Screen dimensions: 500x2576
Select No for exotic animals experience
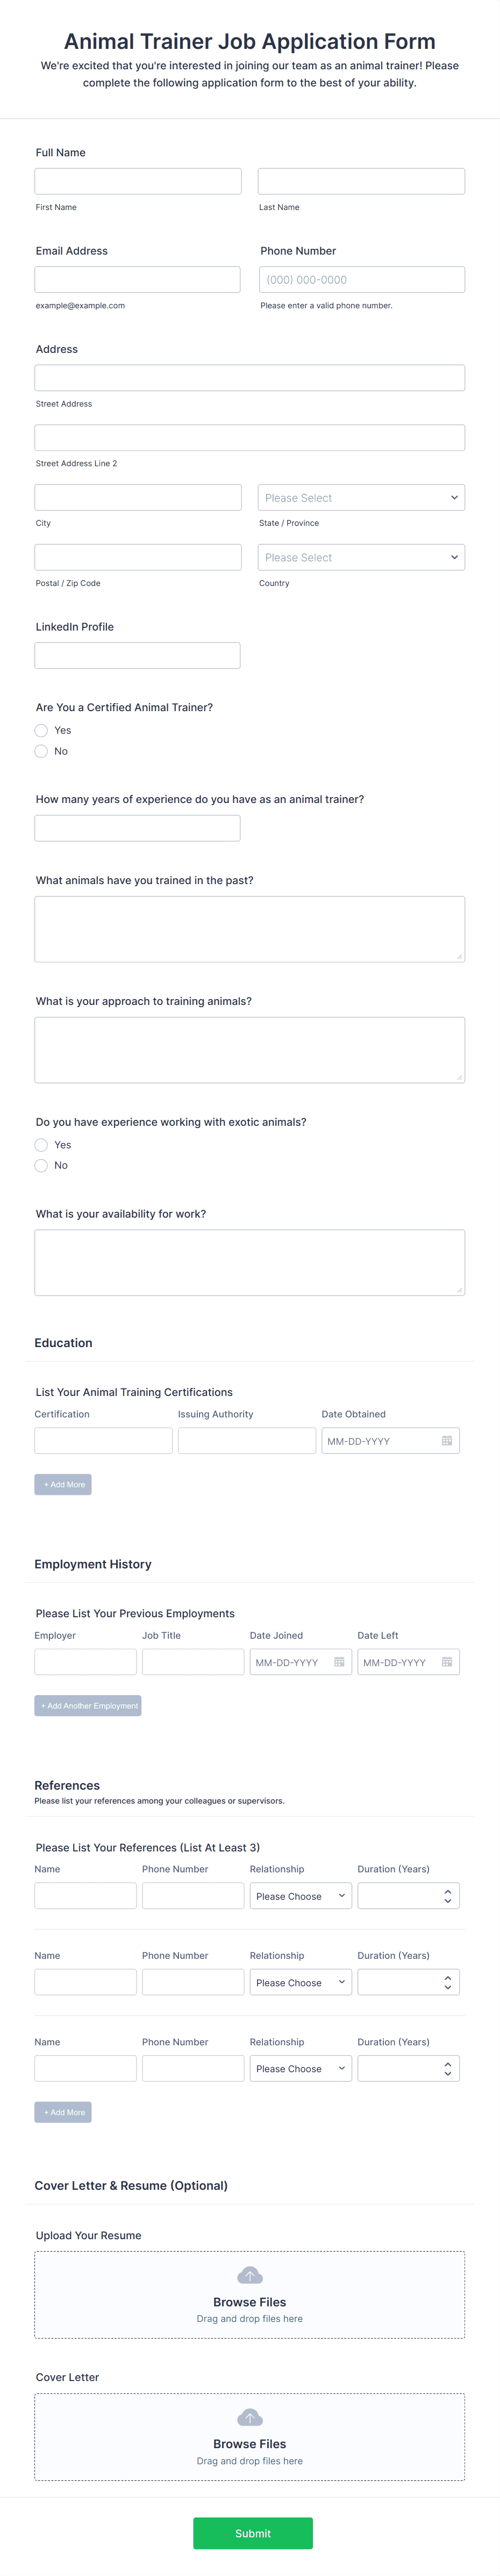click(41, 1165)
